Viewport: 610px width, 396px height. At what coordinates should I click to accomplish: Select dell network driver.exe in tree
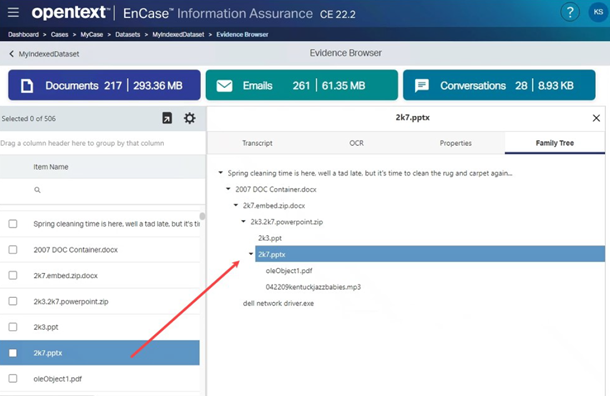coord(278,303)
